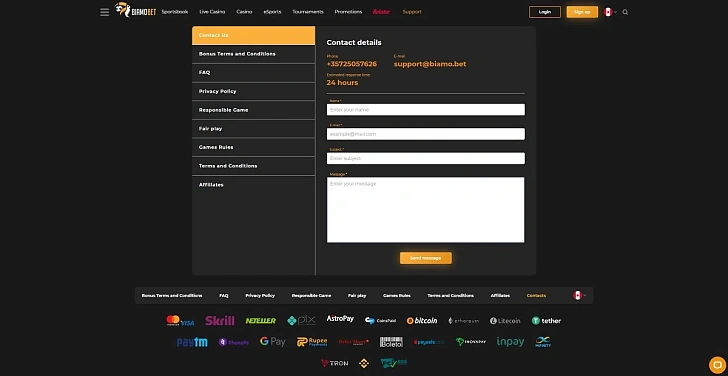728x376 pixels.
Task: Open footer FAQ link
Action: 224,296
